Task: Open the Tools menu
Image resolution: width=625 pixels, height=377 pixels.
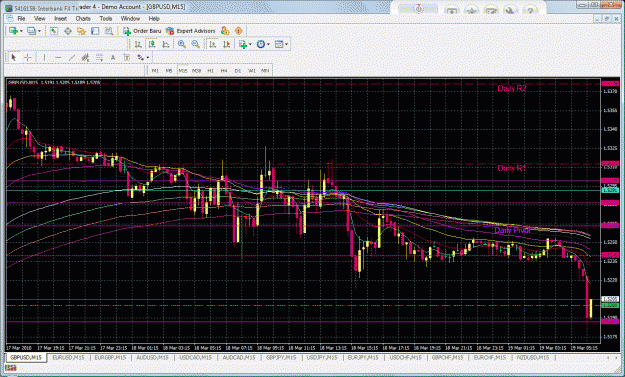Action: (x=106, y=18)
